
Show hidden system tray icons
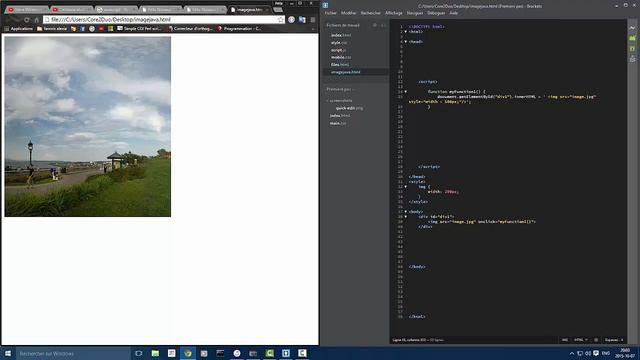[x=572, y=353]
